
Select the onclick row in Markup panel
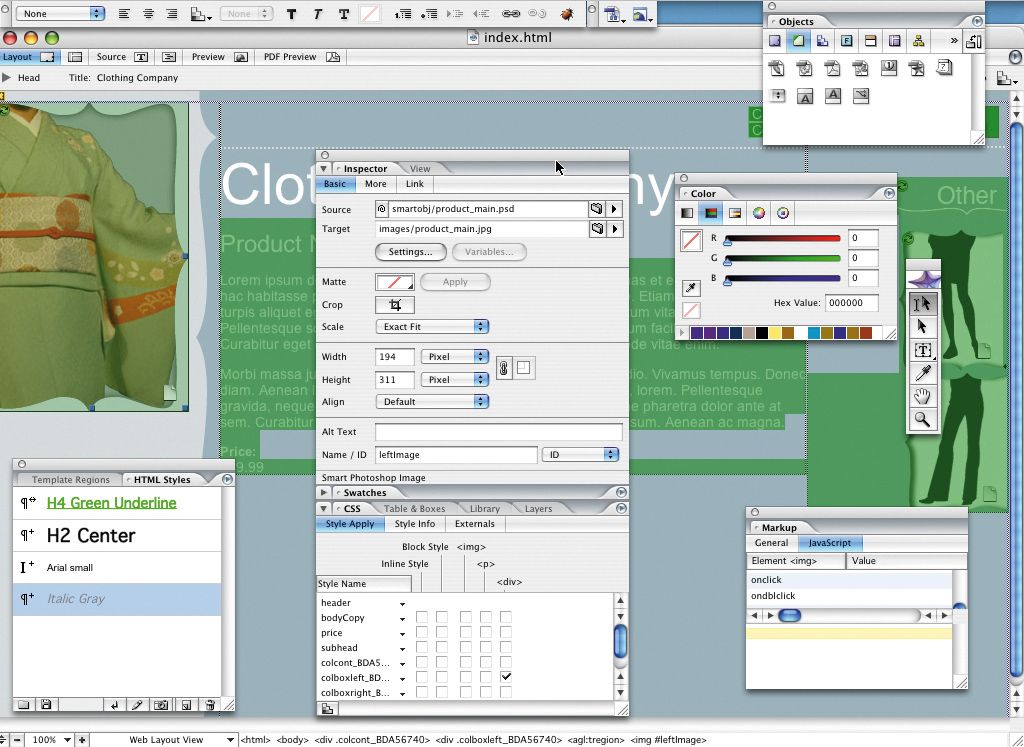[849, 580]
